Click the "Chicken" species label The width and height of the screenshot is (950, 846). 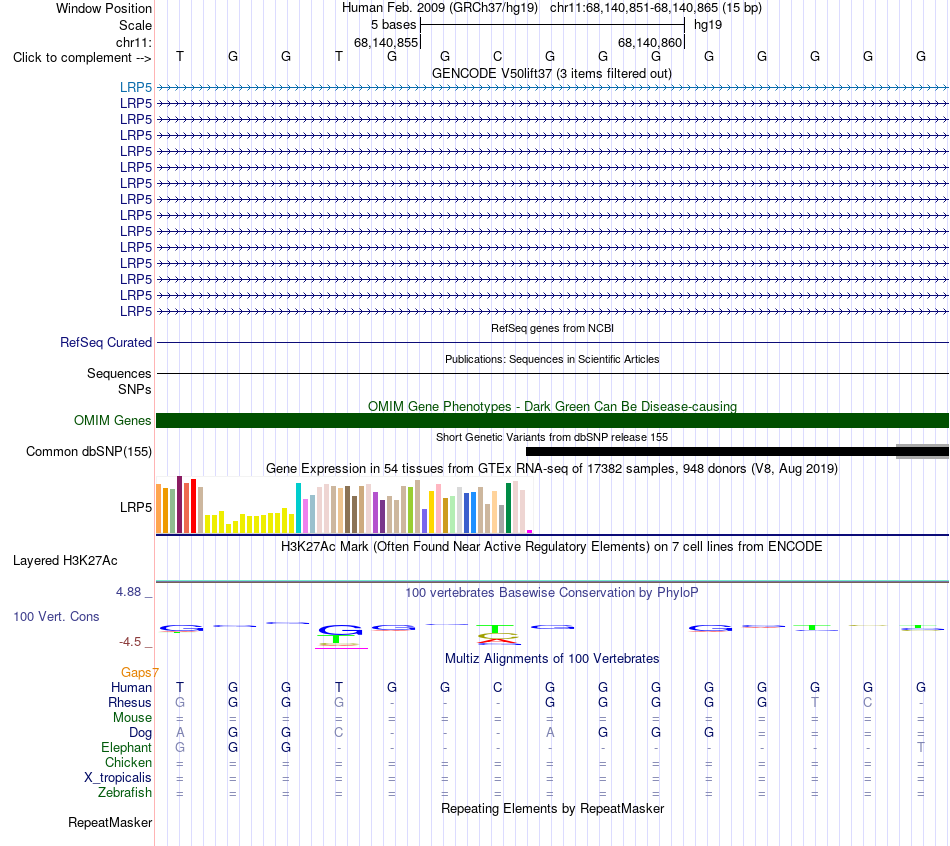(x=128, y=762)
